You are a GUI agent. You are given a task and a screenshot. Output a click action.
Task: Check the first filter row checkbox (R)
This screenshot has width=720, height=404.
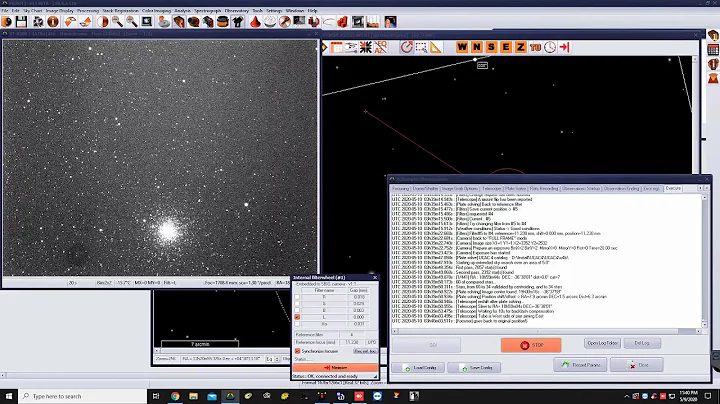(297, 297)
